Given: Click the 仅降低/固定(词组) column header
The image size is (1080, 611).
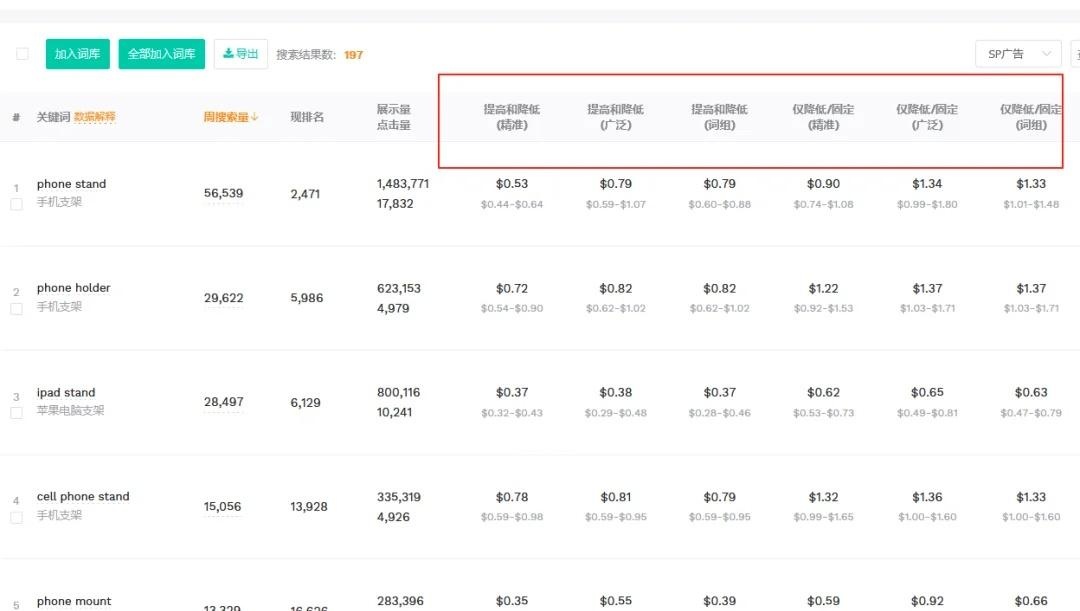Looking at the screenshot, I should tap(1031, 117).
